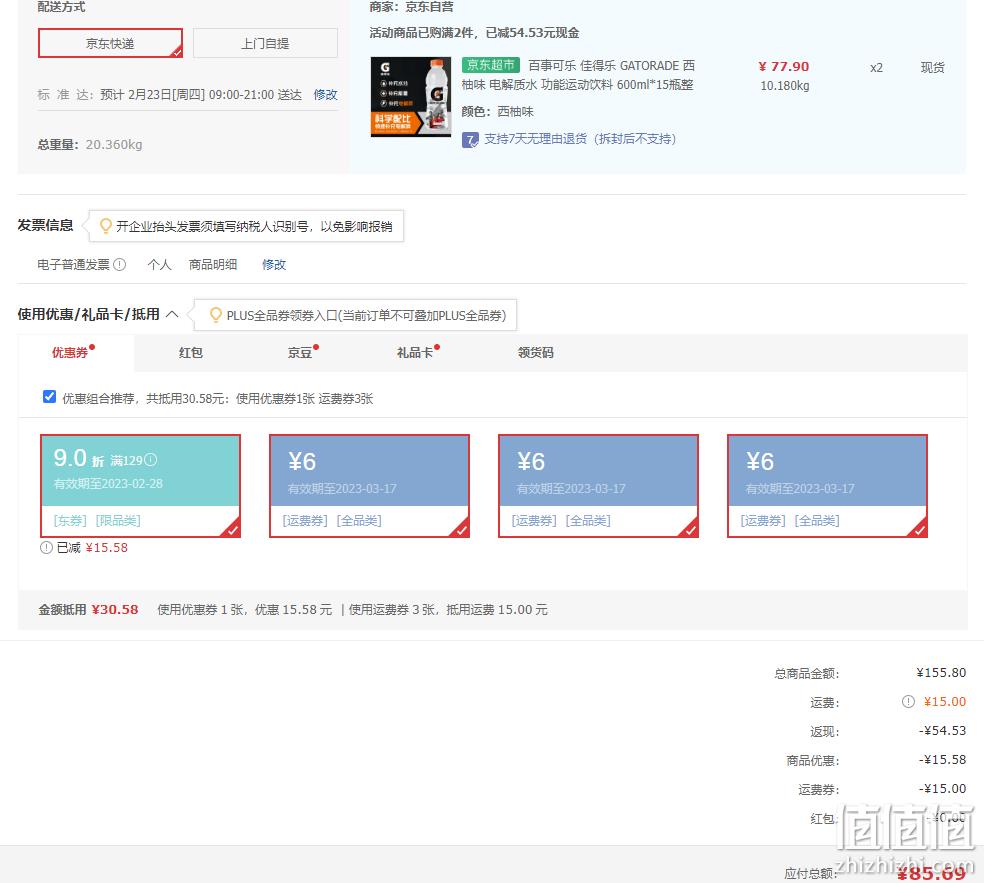Open the Gatorade product title link
The width and height of the screenshot is (984, 883).
tap(578, 75)
